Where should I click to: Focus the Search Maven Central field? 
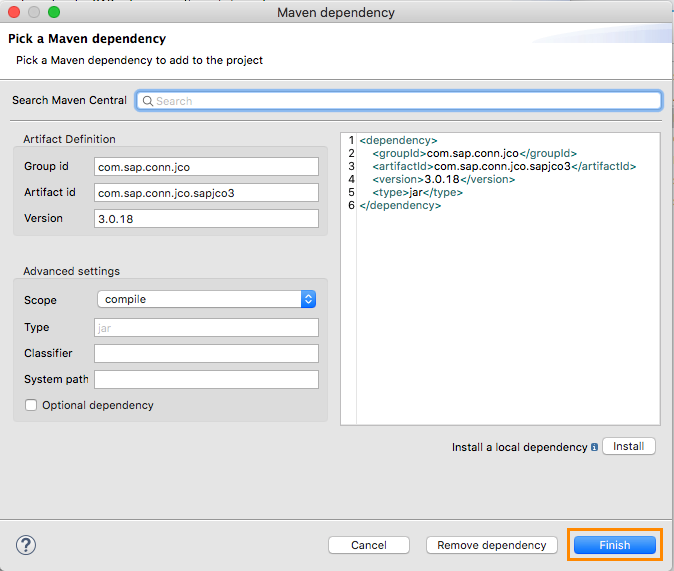(400, 101)
